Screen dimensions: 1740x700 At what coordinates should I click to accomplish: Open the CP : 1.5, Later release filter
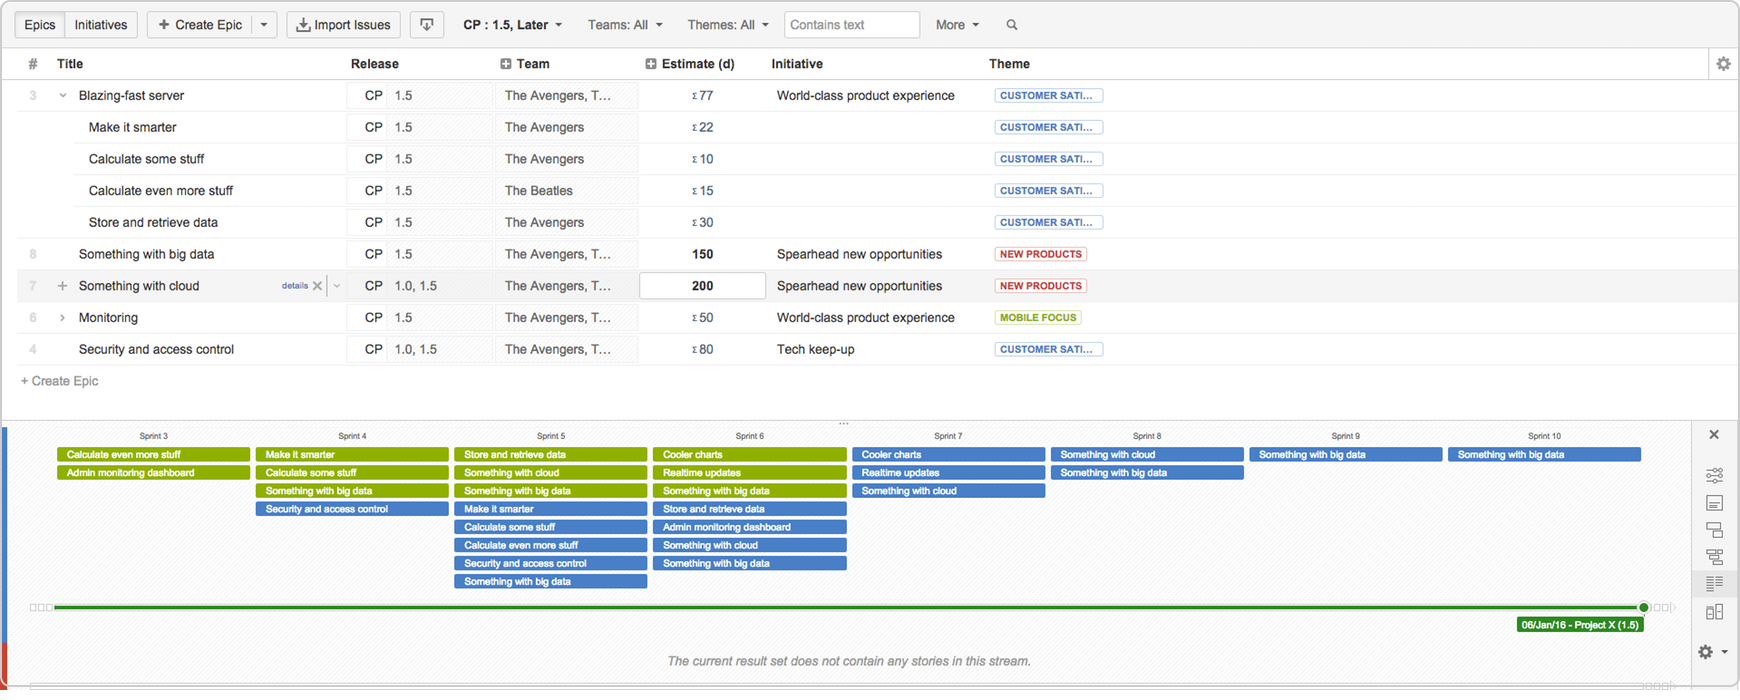coord(512,25)
